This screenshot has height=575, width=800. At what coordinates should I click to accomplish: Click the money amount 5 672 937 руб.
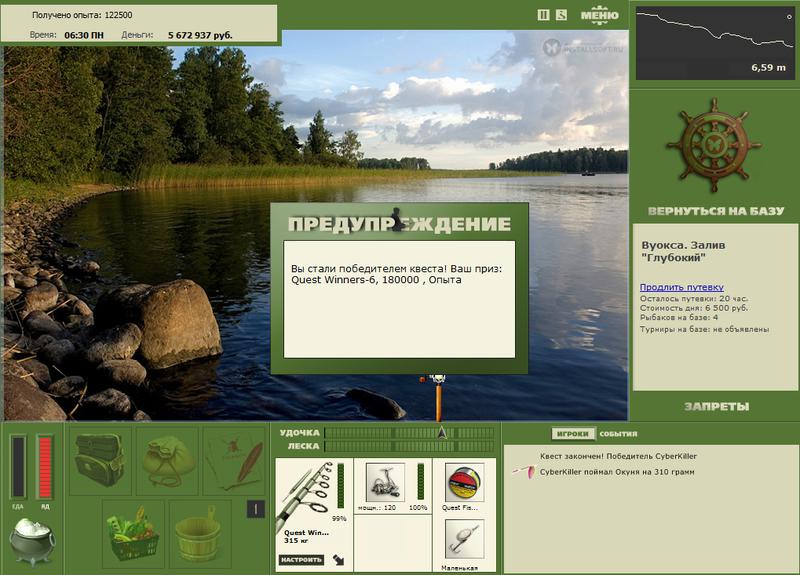[200, 35]
